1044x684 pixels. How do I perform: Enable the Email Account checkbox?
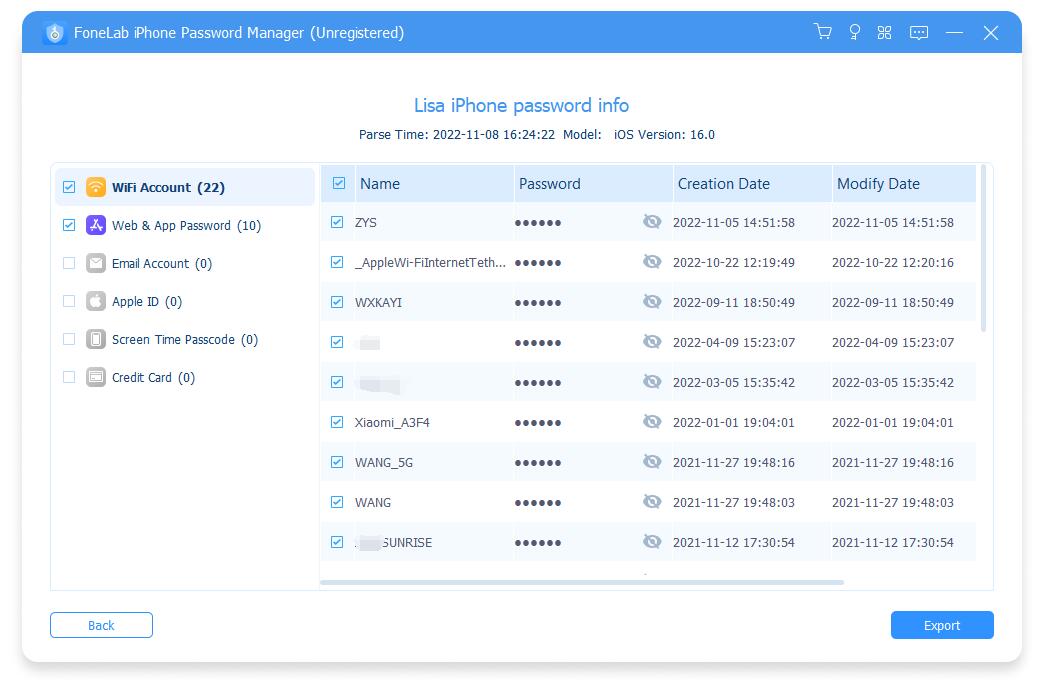point(69,263)
